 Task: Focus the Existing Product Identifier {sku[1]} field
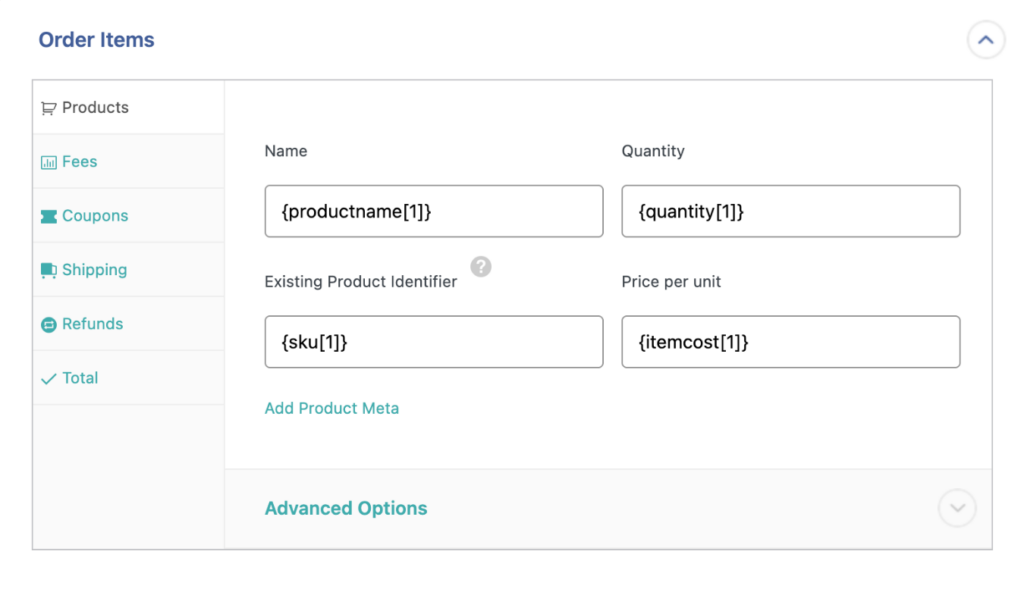pyautogui.click(x=434, y=342)
